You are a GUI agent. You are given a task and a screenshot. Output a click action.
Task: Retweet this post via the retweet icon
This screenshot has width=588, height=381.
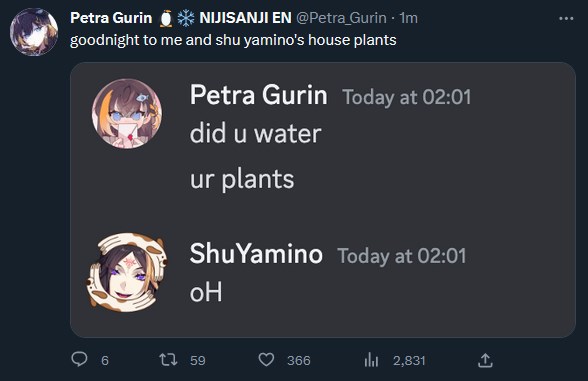[168, 360]
